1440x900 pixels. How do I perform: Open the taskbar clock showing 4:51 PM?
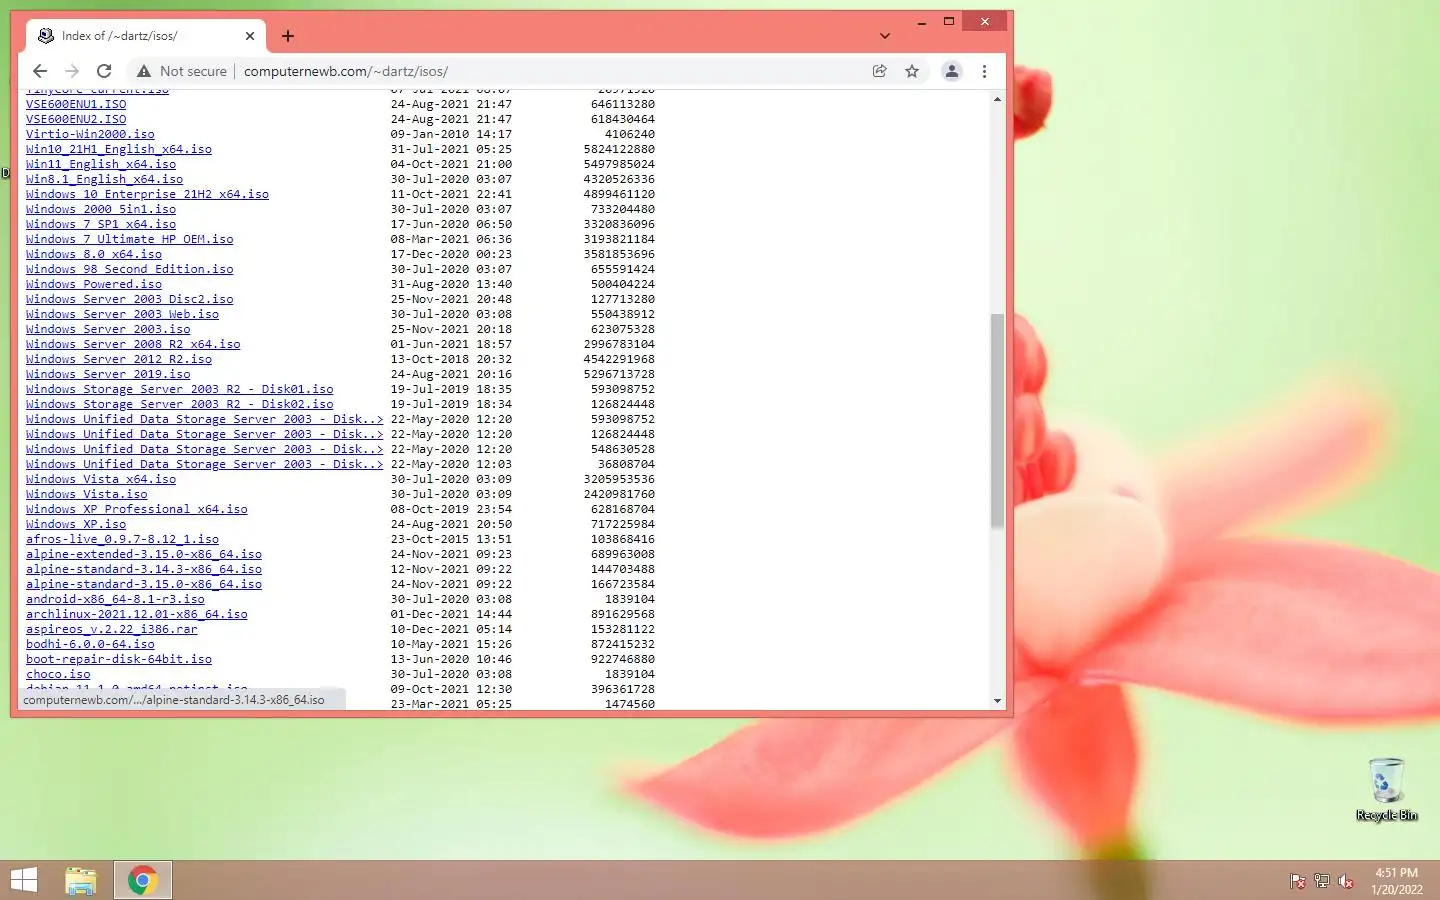pos(1397,881)
